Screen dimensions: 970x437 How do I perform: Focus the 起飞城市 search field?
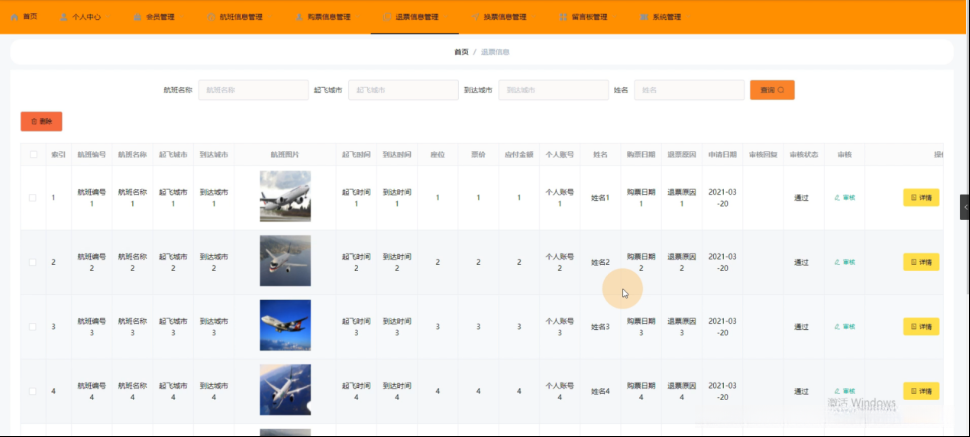point(403,90)
